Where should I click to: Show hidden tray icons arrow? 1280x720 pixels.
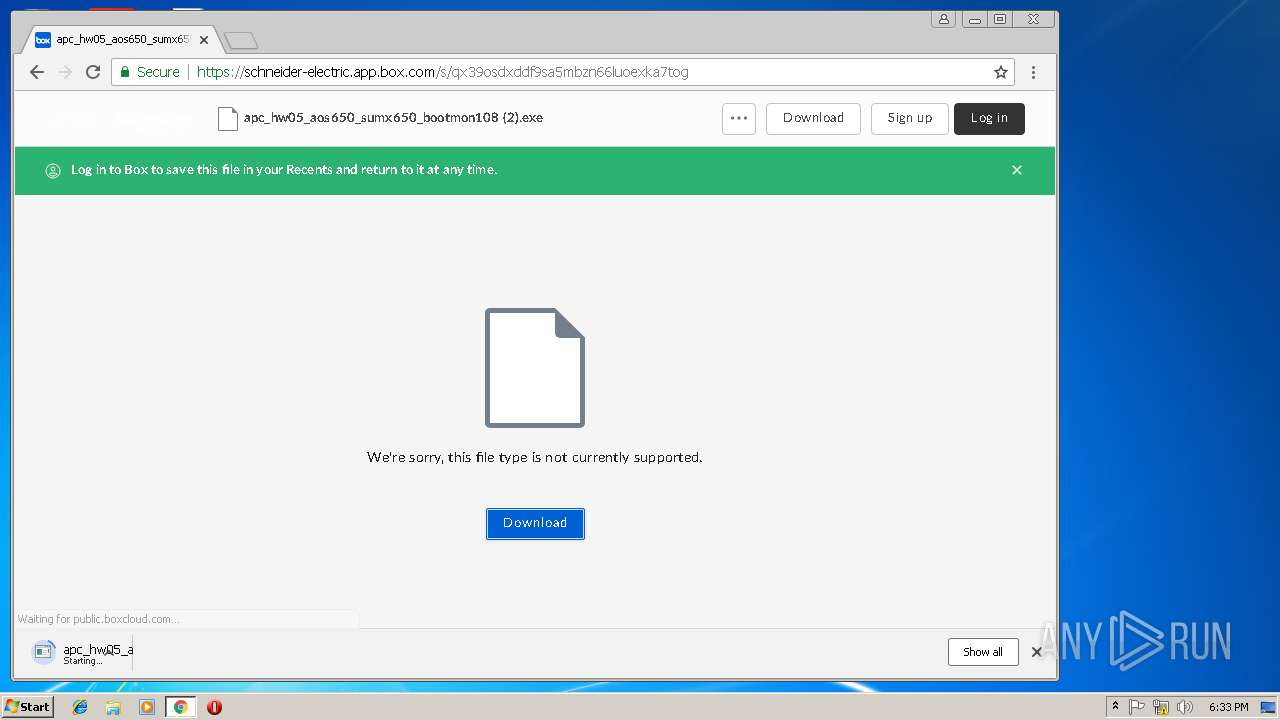pos(1115,707)
